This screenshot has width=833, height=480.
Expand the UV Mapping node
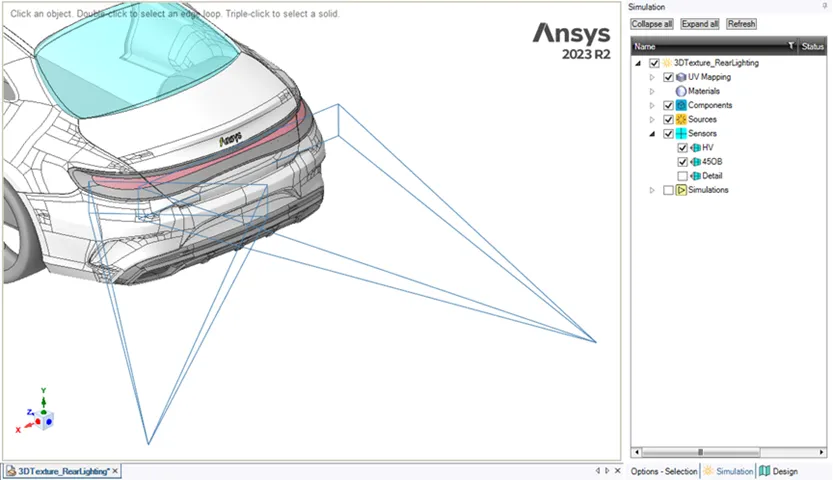click(x=652, y=77)
